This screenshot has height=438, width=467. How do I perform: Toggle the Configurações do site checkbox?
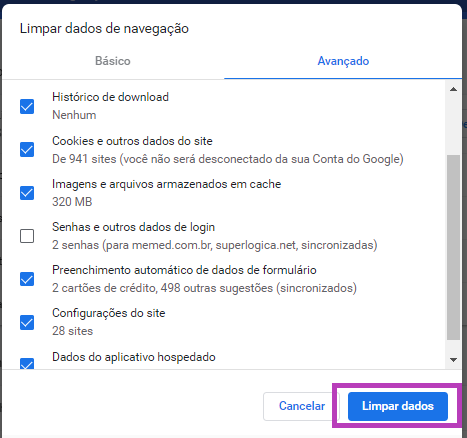(27, 322)
